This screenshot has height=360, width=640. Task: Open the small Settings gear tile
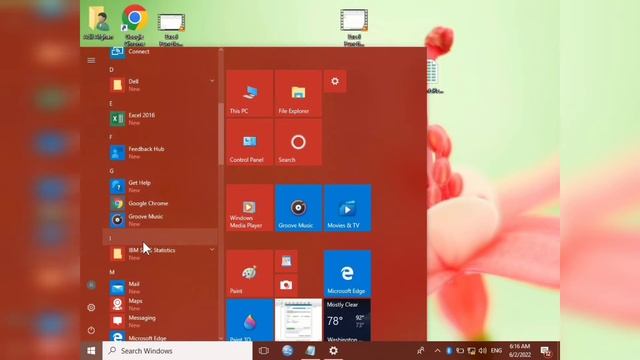335,81
